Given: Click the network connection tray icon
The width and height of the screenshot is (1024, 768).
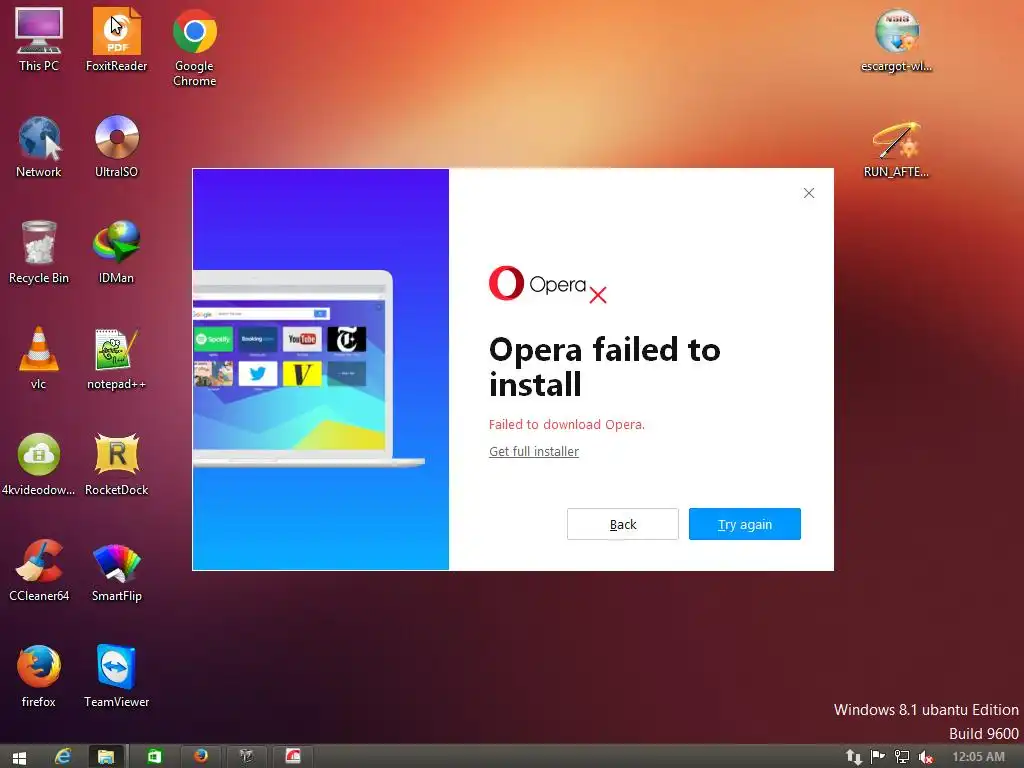Looking at the screenshot, I should pos(902,757).
